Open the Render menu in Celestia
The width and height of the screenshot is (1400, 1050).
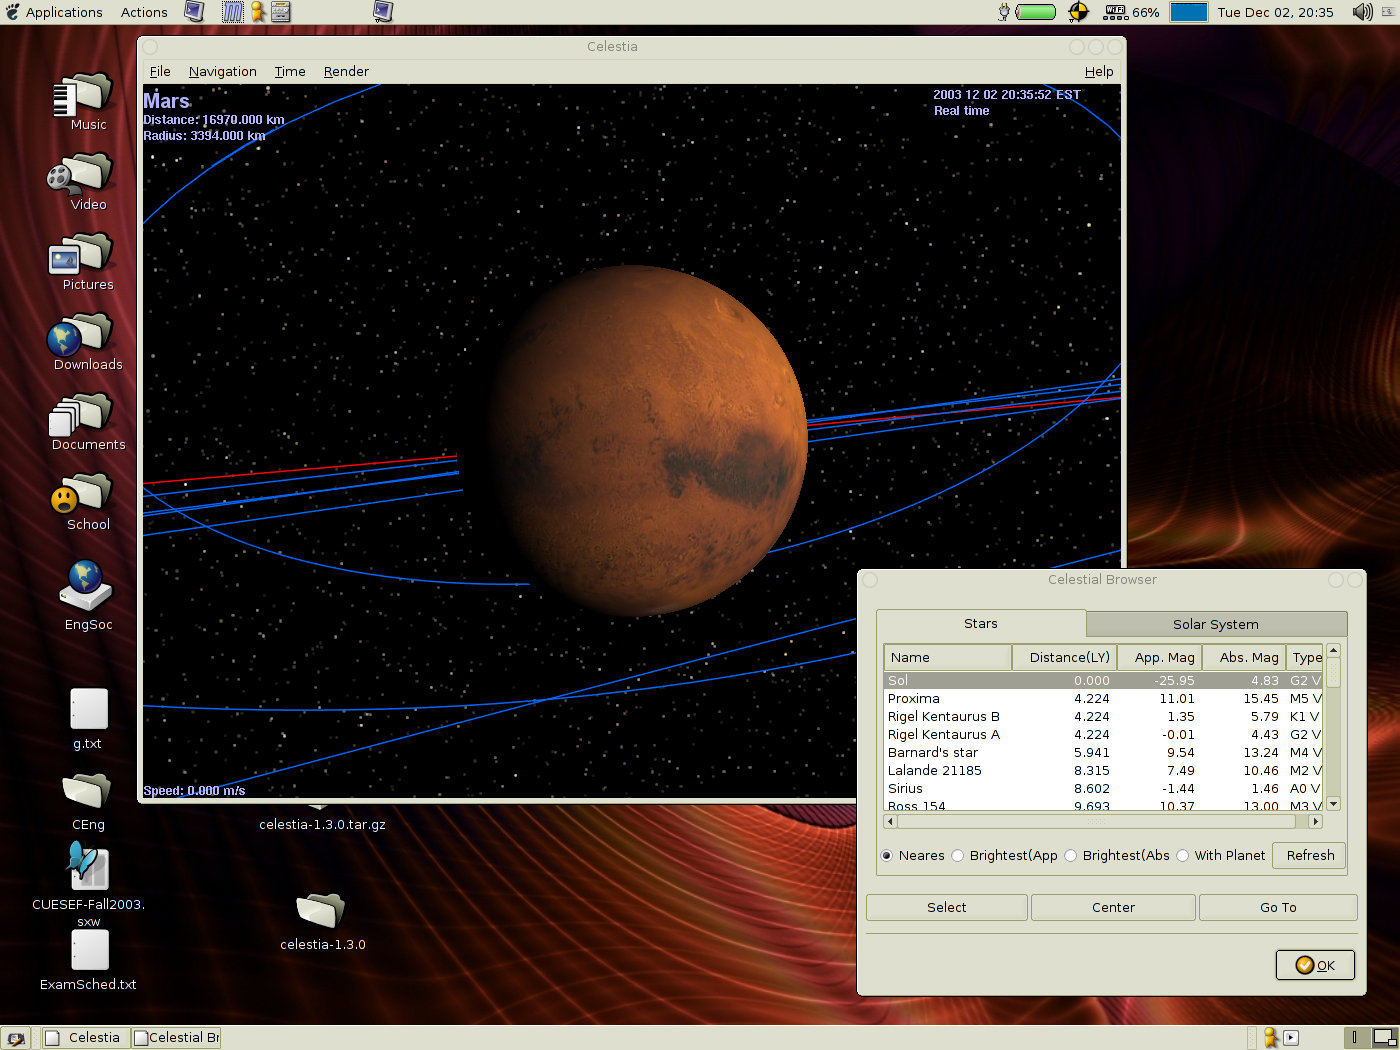click(x=346, y=72)
